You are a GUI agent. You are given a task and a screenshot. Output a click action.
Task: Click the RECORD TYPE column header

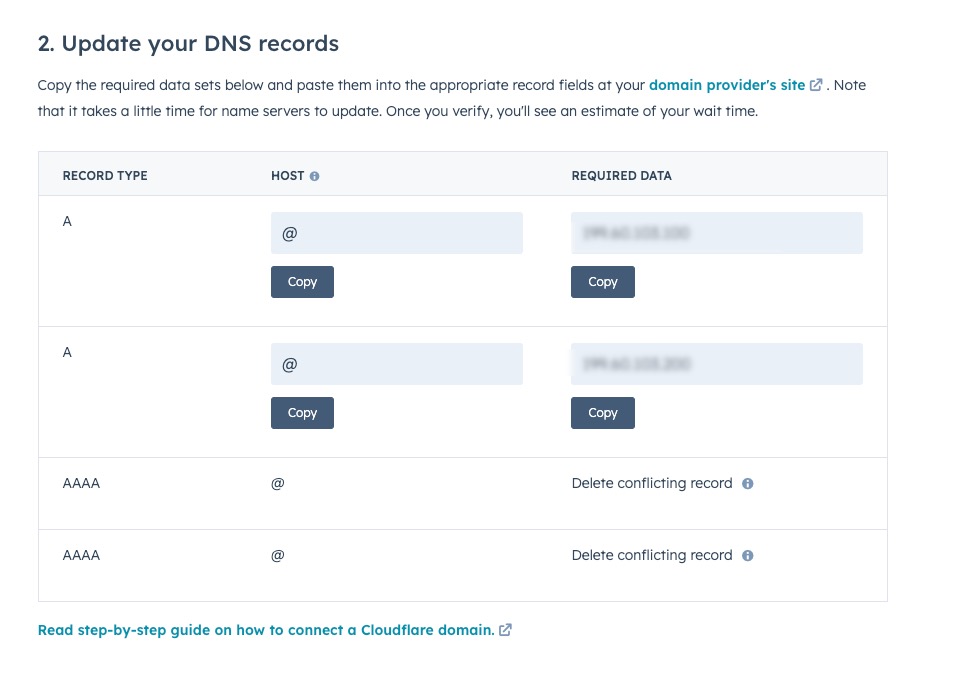[x=105, y=176]
